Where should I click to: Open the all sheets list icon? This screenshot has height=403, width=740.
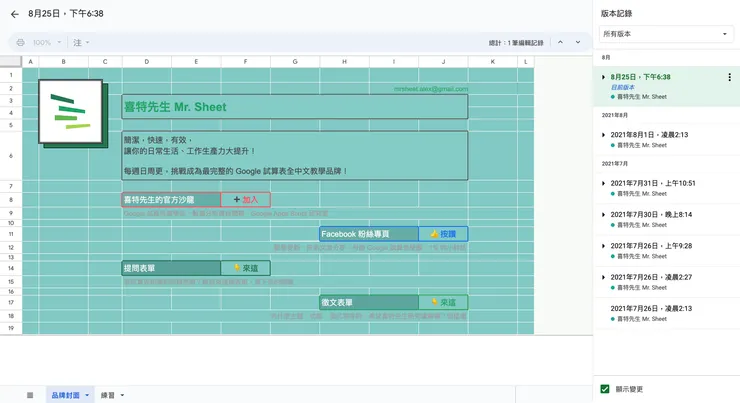30,395
